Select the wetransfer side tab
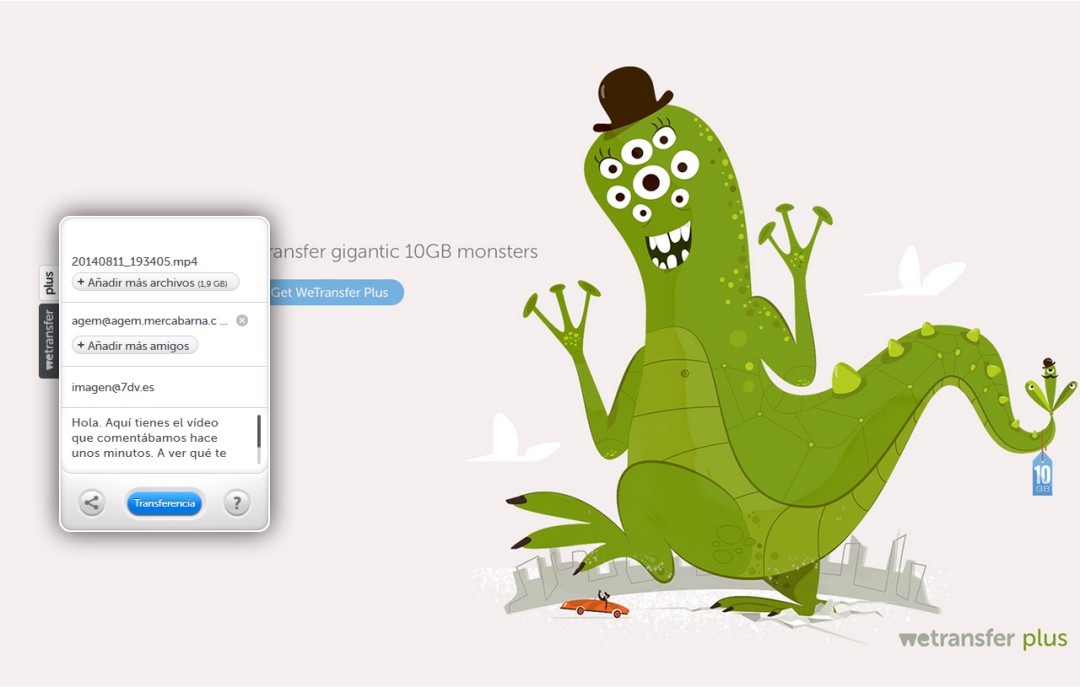The height and width of the screenshot is (687, 1080). click(x=49, y=340)
